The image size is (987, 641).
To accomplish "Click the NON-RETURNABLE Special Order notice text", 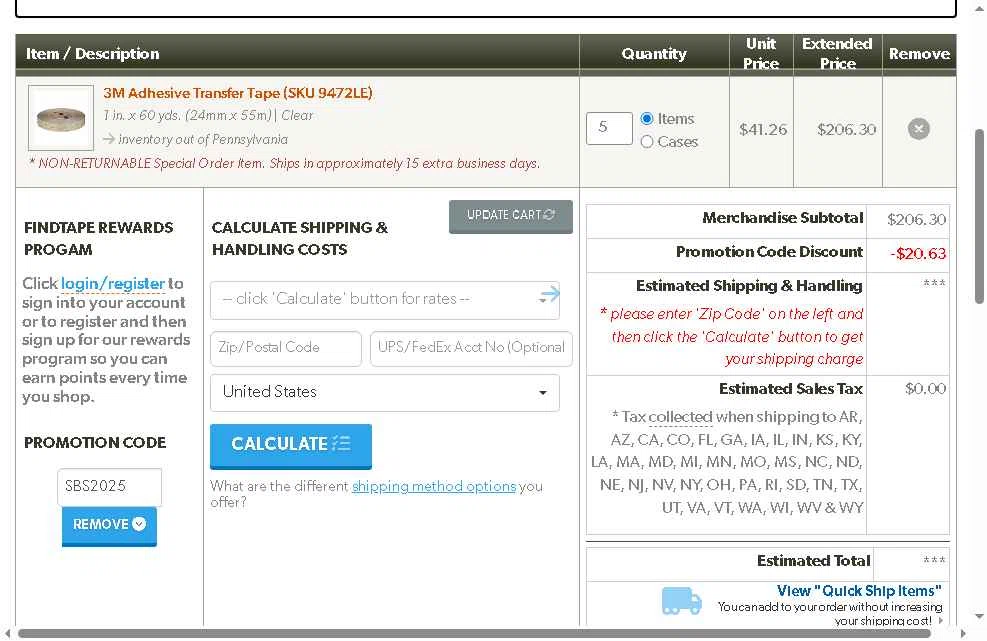I will pos(285,164).
